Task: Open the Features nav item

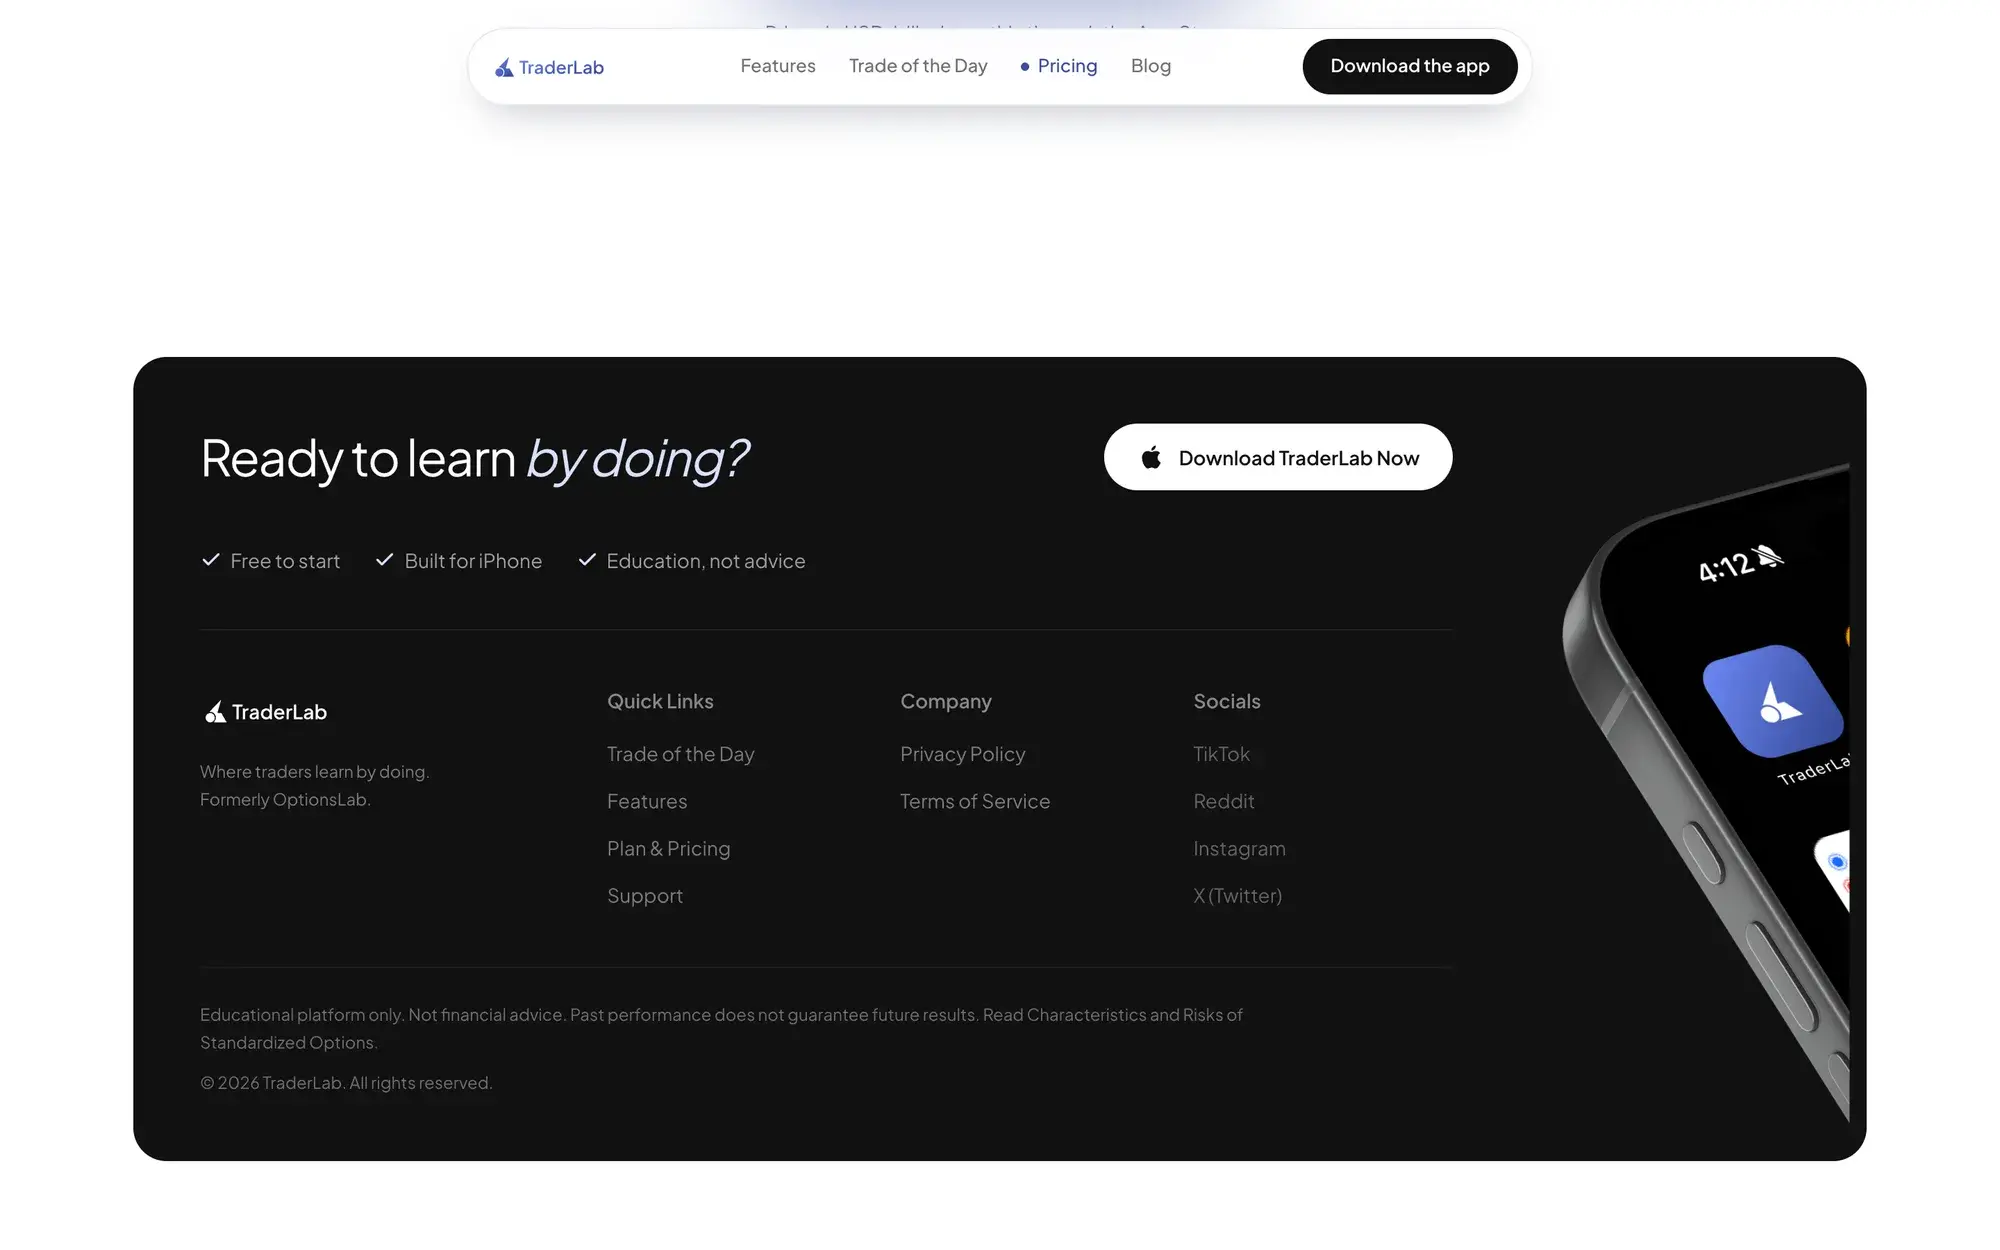Action: point(778,66)
